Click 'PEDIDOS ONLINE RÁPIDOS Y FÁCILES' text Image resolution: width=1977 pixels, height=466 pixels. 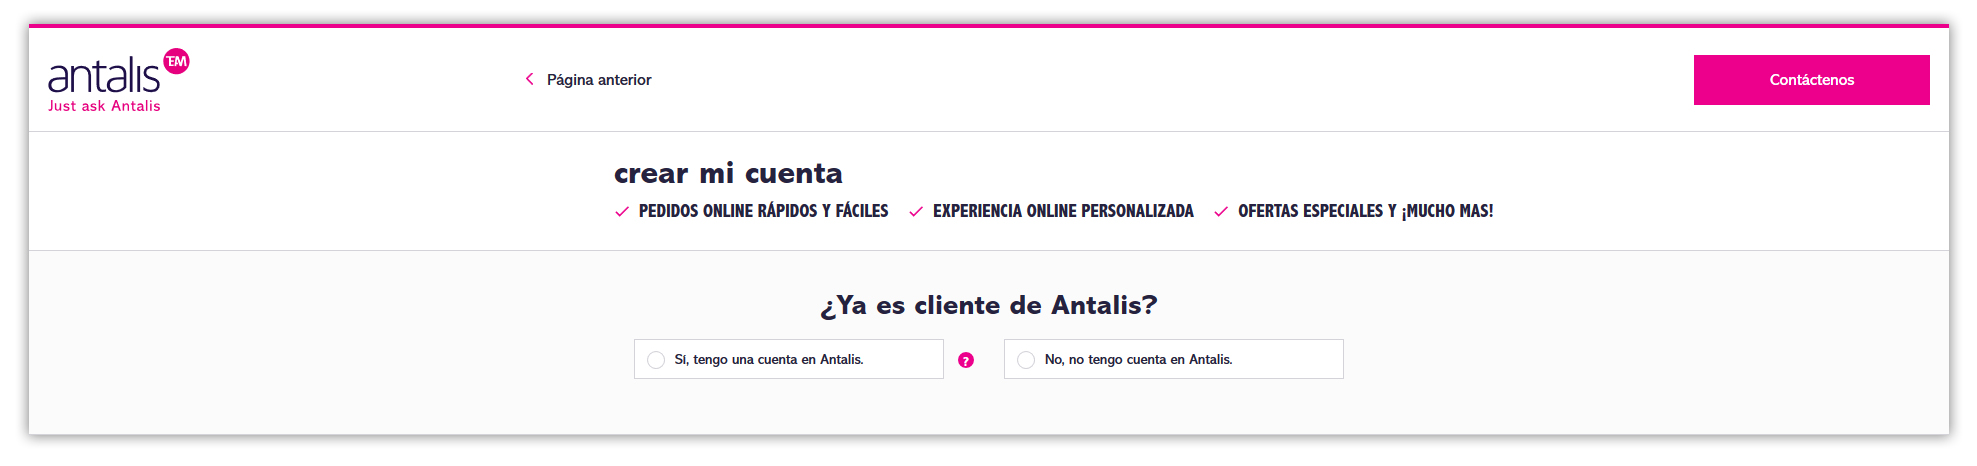coord(763,211)
